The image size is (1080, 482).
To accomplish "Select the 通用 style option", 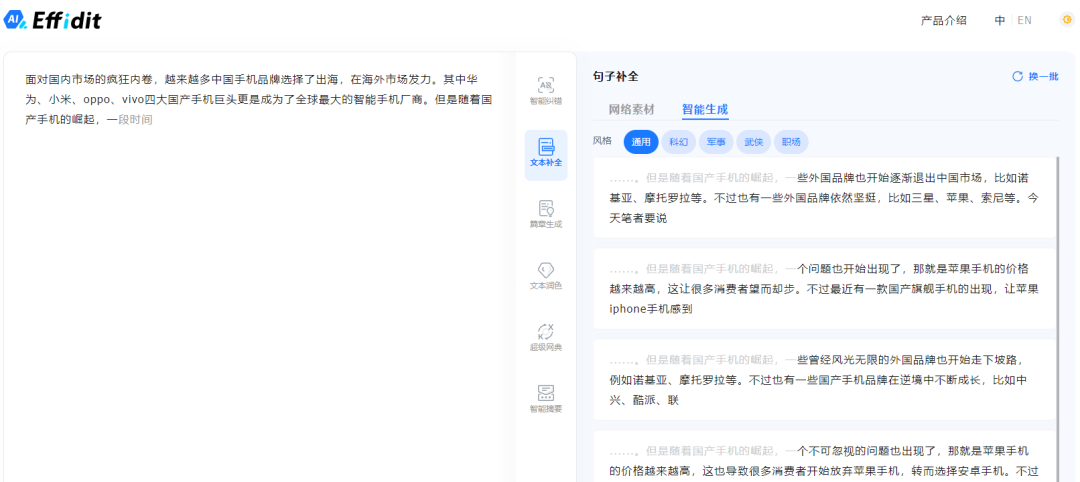I will (x=641, y=142).
